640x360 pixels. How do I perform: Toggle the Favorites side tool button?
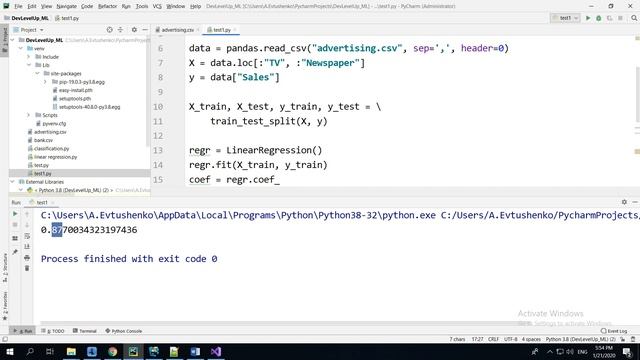(x=4, y=307)
